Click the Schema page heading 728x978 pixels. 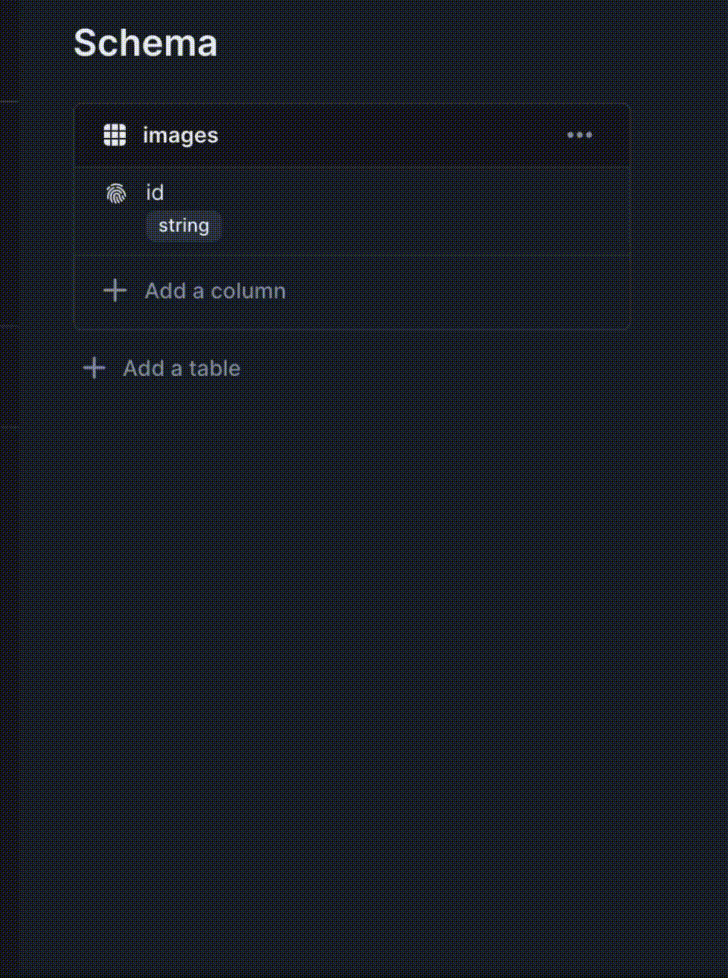(x=145, y=43)
